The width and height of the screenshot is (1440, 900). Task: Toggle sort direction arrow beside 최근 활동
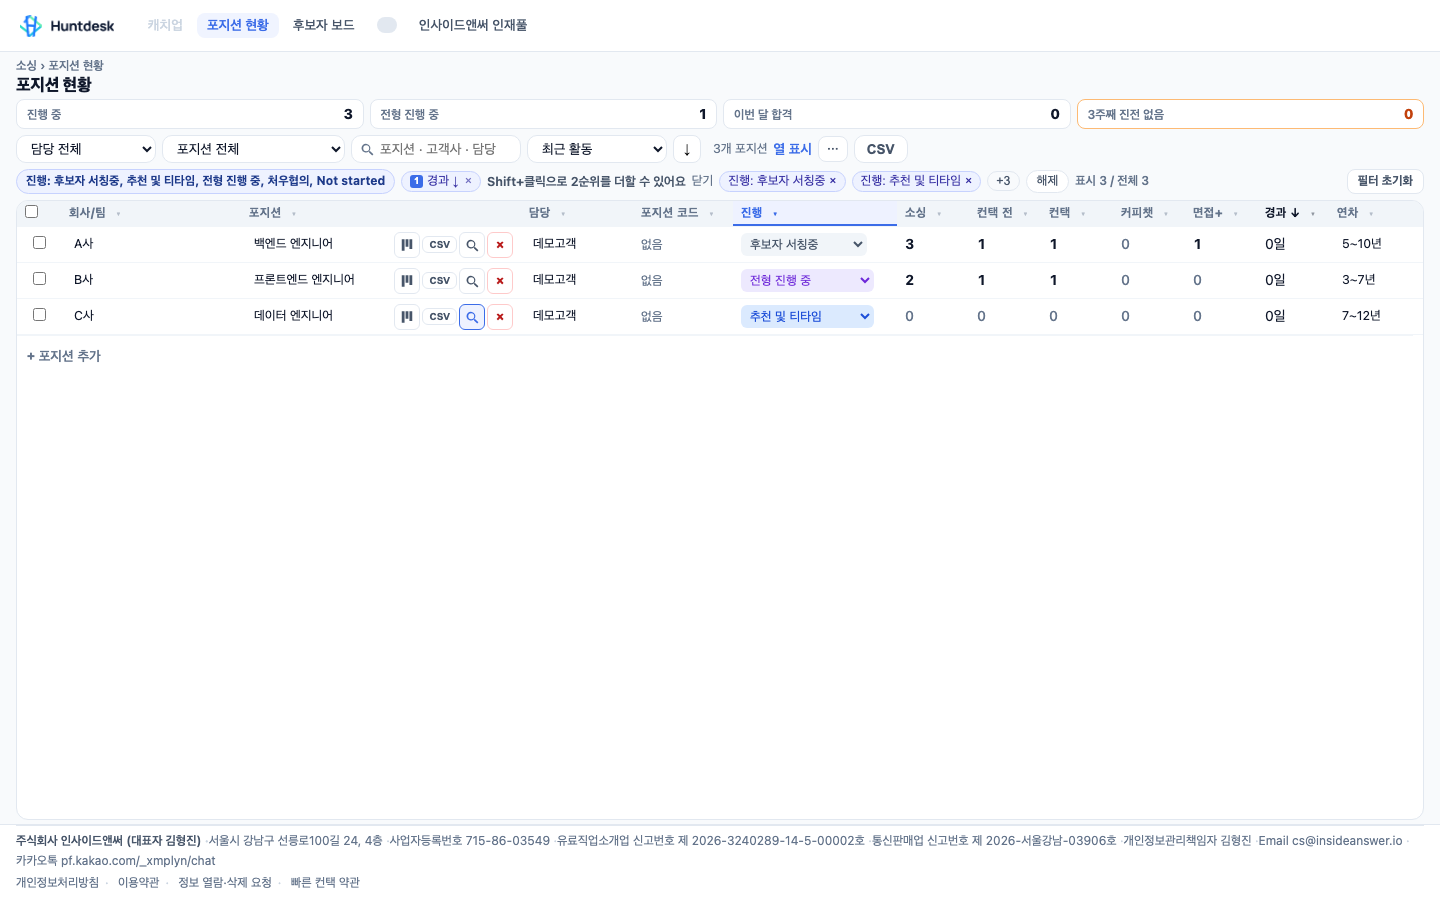[x=687, y=149]
